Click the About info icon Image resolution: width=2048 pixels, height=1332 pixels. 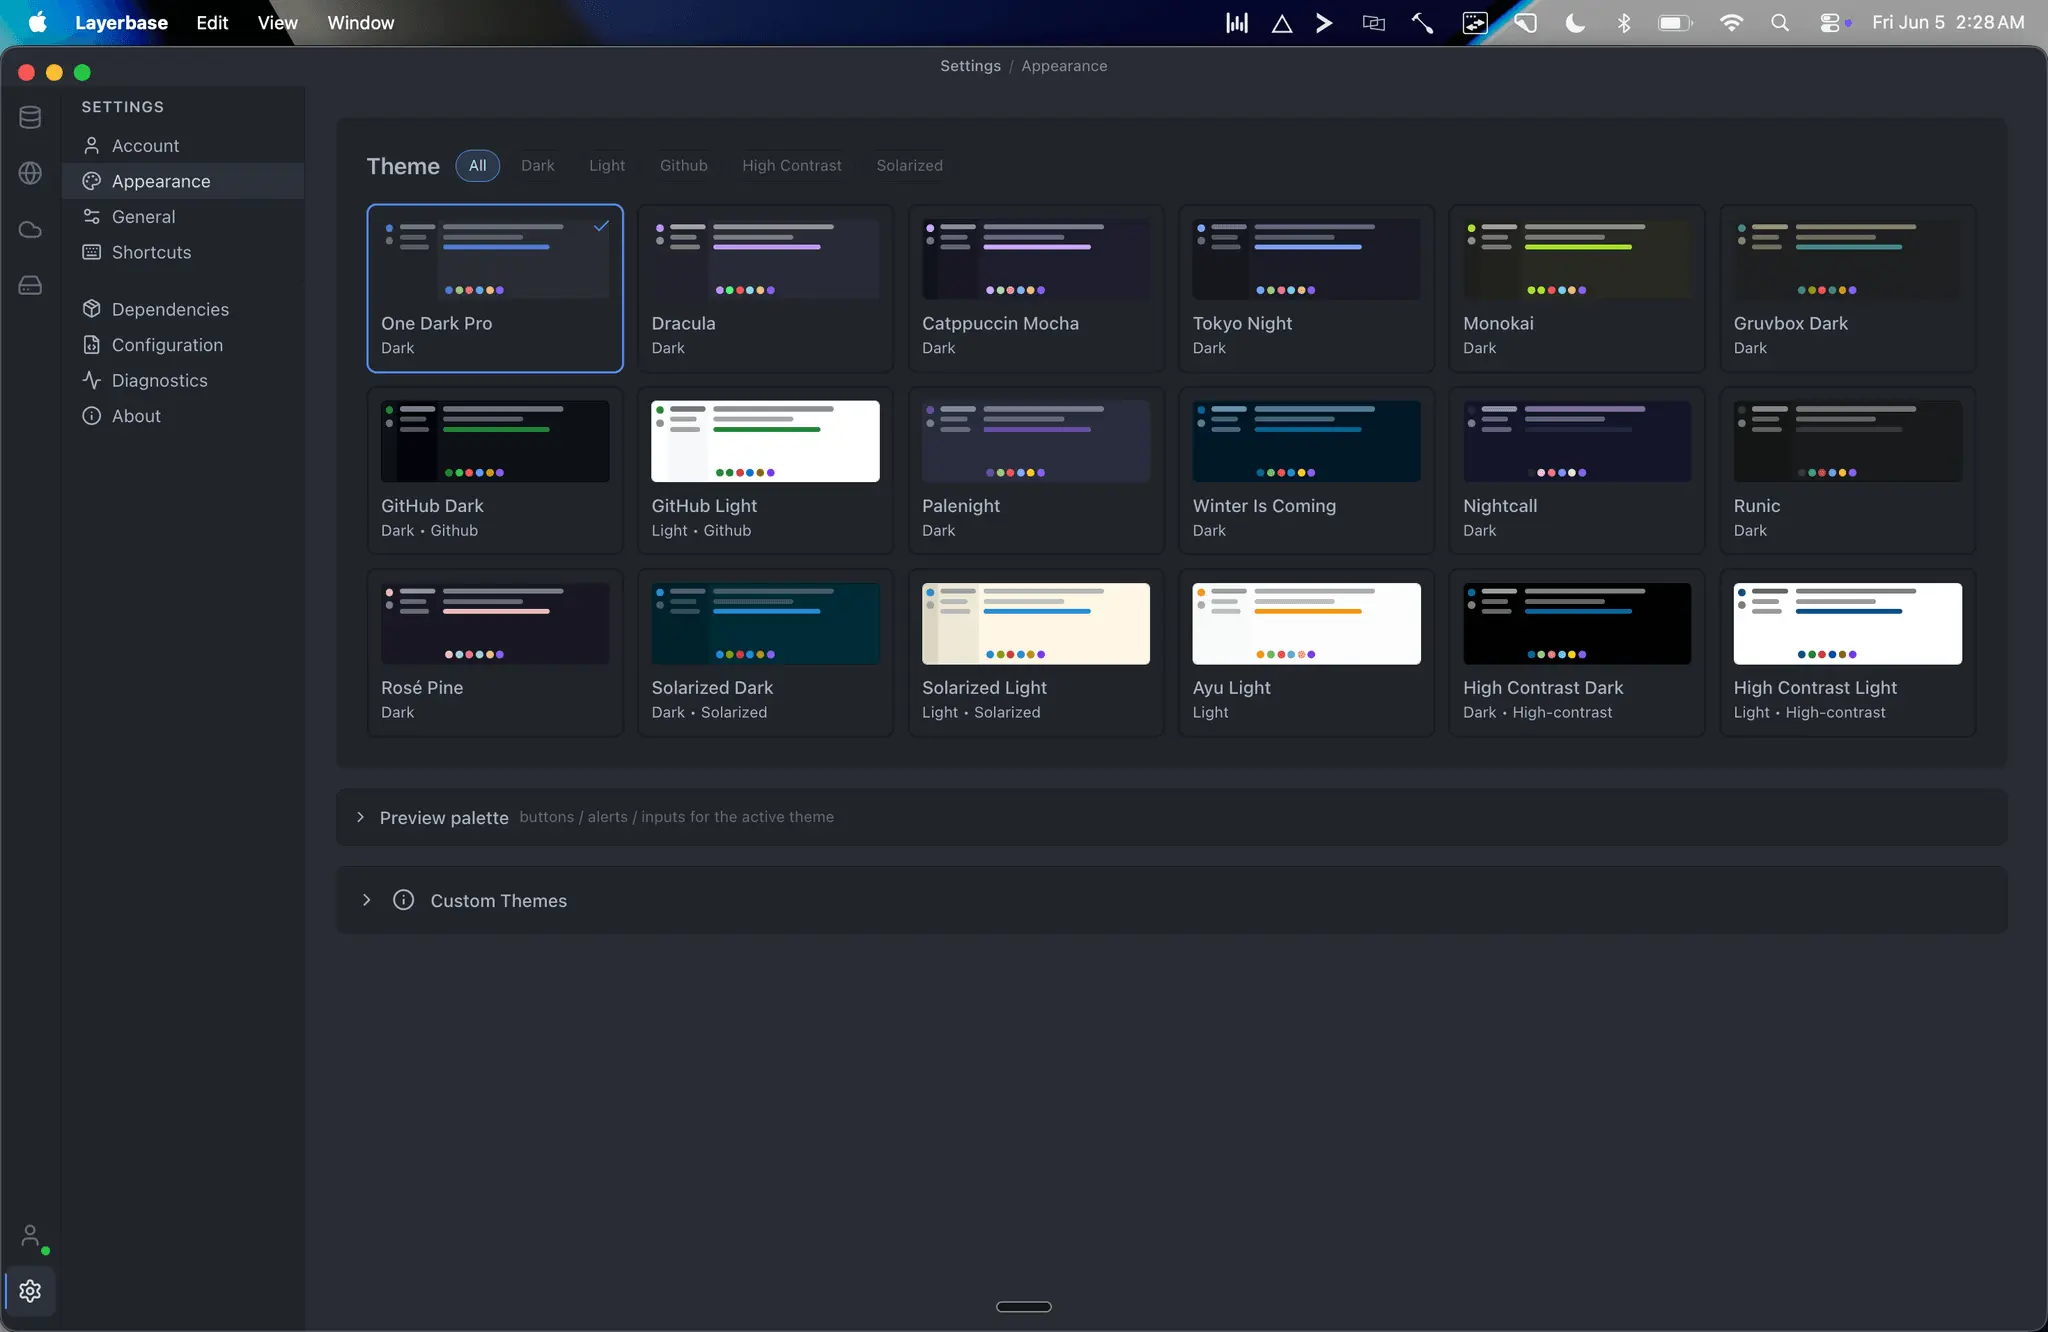91,416
